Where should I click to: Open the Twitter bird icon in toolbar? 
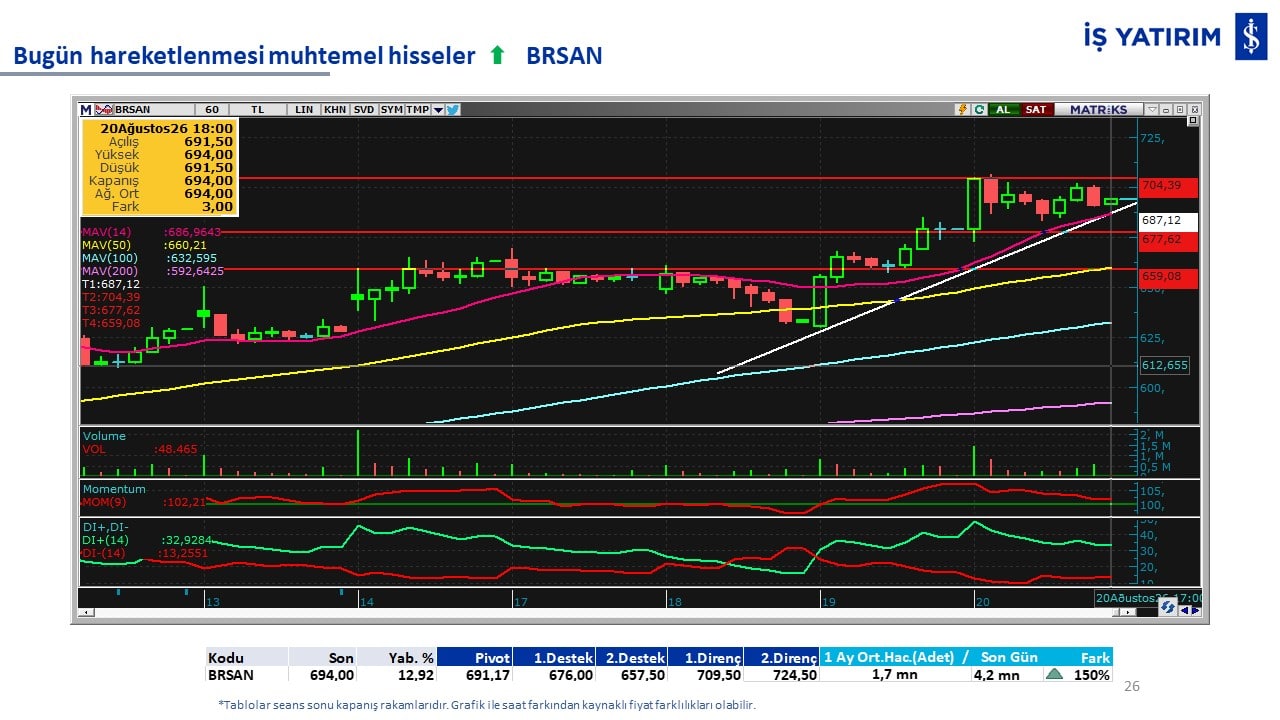click(452, 110)
